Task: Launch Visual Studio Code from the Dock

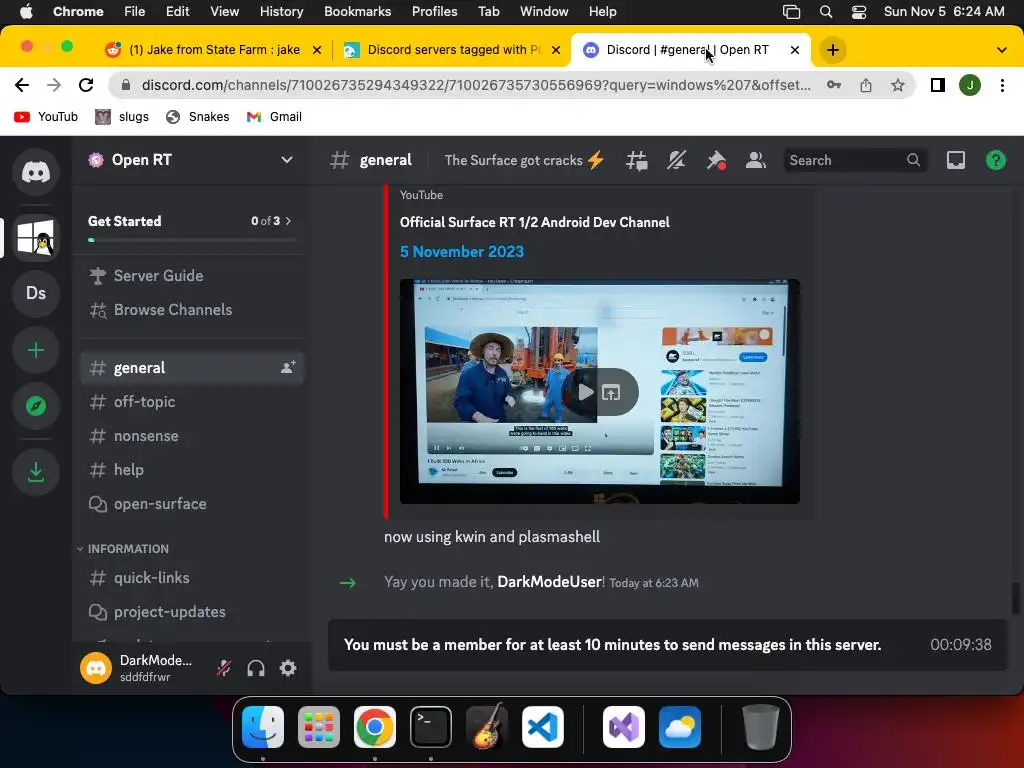Action: 542,727
